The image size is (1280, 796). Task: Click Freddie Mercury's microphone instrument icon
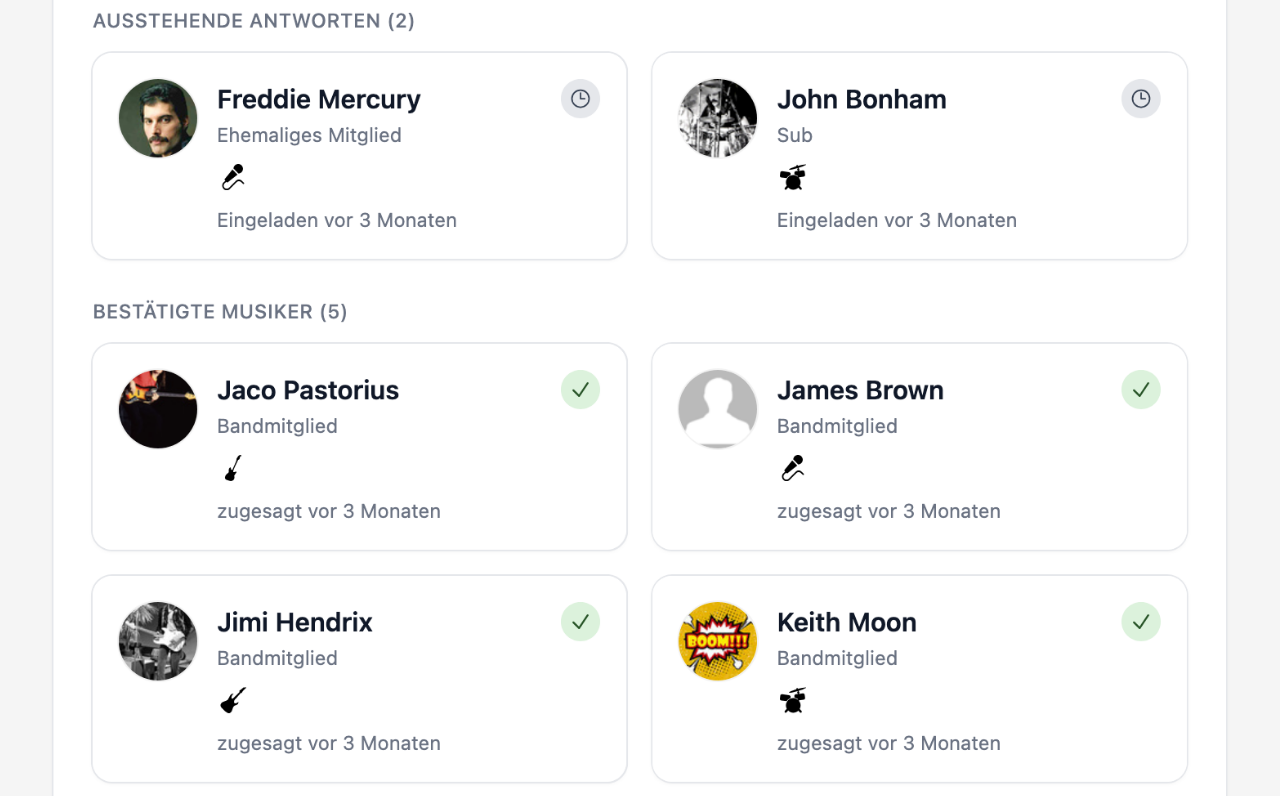233,178
